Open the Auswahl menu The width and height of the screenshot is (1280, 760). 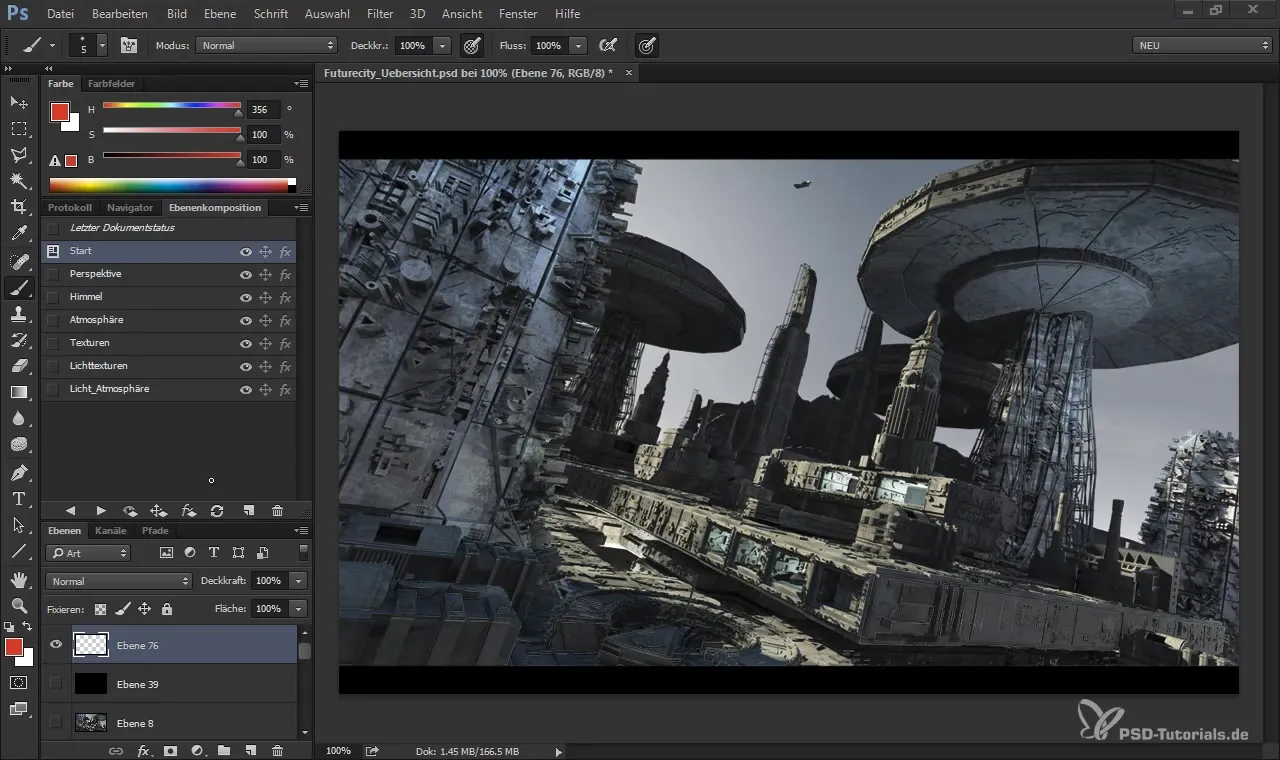click(327, 14)
